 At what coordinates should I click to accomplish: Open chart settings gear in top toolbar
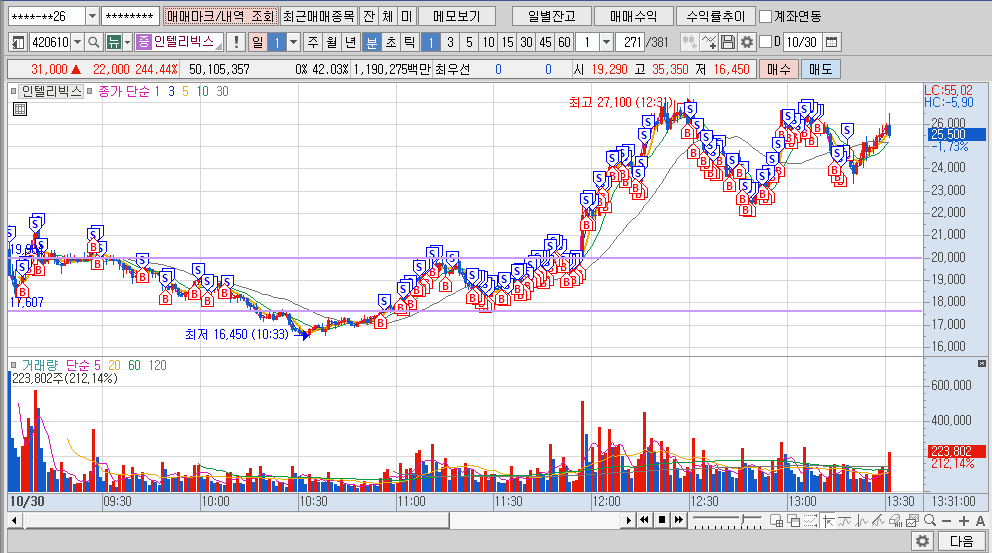coord(747,42)
